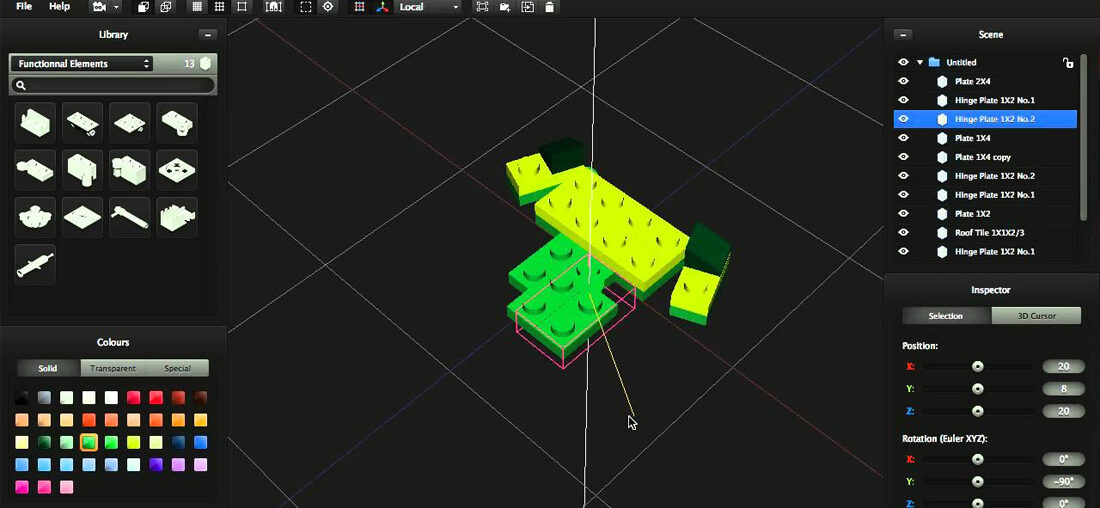The image size is (1100, 508).
Task: Switch to the Solid colours tab
Action: (x=48, y=368)
